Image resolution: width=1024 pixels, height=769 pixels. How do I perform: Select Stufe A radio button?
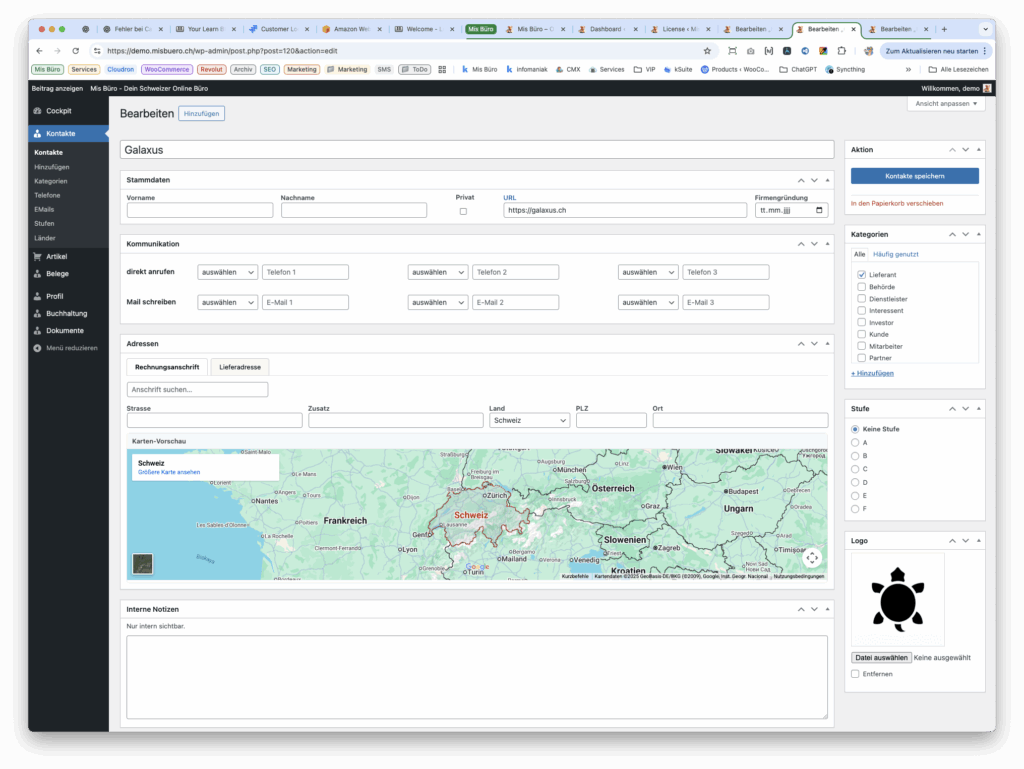pyautogui.click(x=855, y=442)
